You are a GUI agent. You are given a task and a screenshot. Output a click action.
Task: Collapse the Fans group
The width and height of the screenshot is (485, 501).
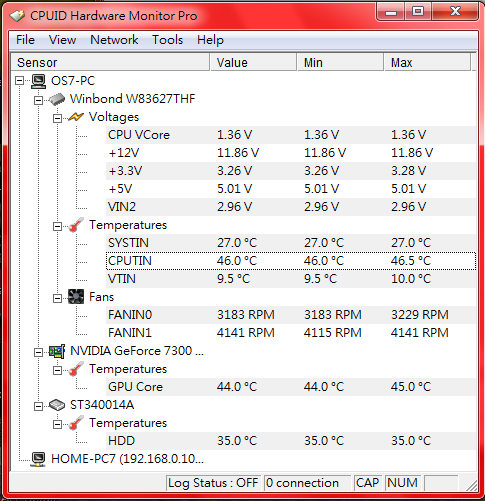[57, 298]
